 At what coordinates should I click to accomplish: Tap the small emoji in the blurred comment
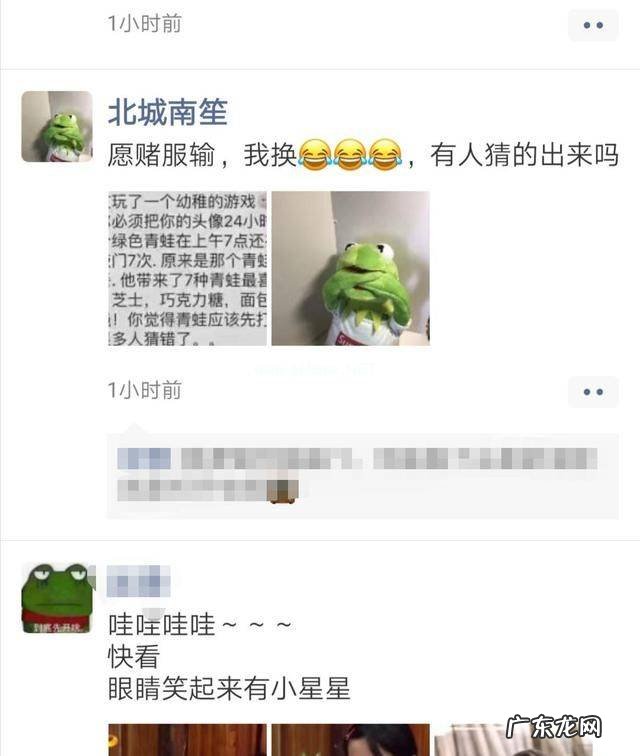click(x=283, y=491)
